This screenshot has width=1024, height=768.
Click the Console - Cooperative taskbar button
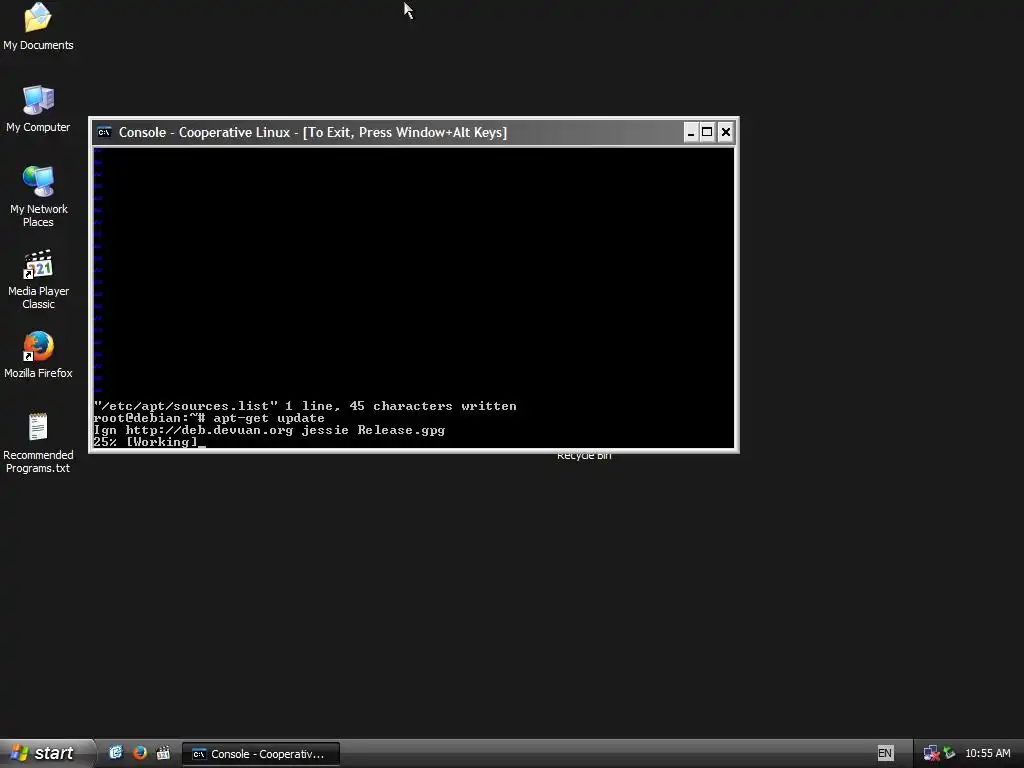coord(261,754)
